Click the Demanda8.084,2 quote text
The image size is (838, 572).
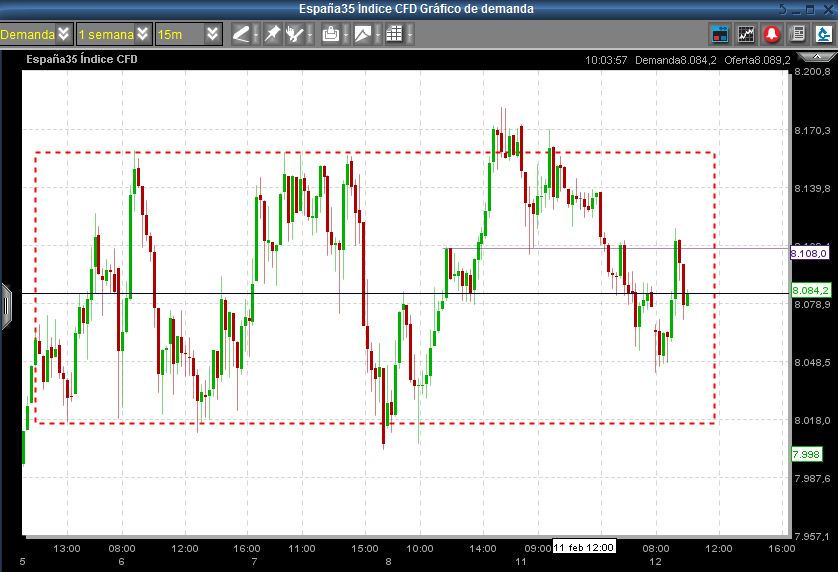pyautogui.click(x=676, y=60)
